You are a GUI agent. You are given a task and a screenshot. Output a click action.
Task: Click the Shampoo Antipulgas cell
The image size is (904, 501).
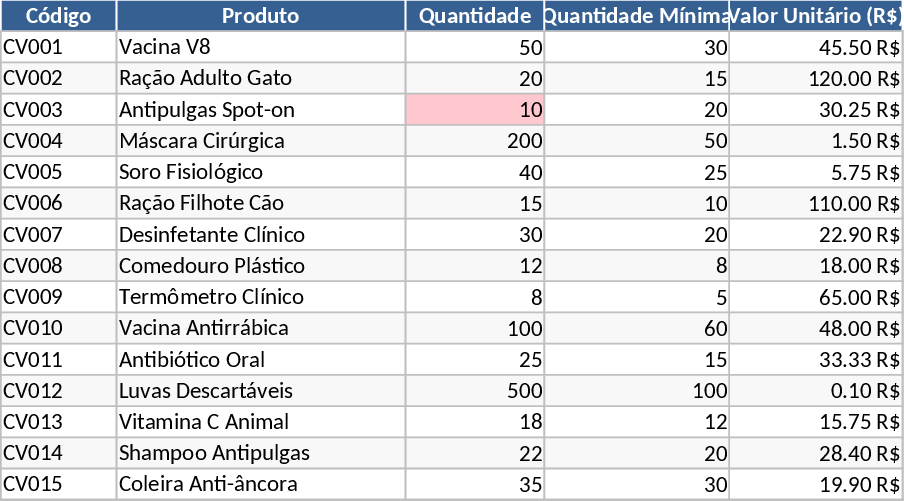(260, 453)
